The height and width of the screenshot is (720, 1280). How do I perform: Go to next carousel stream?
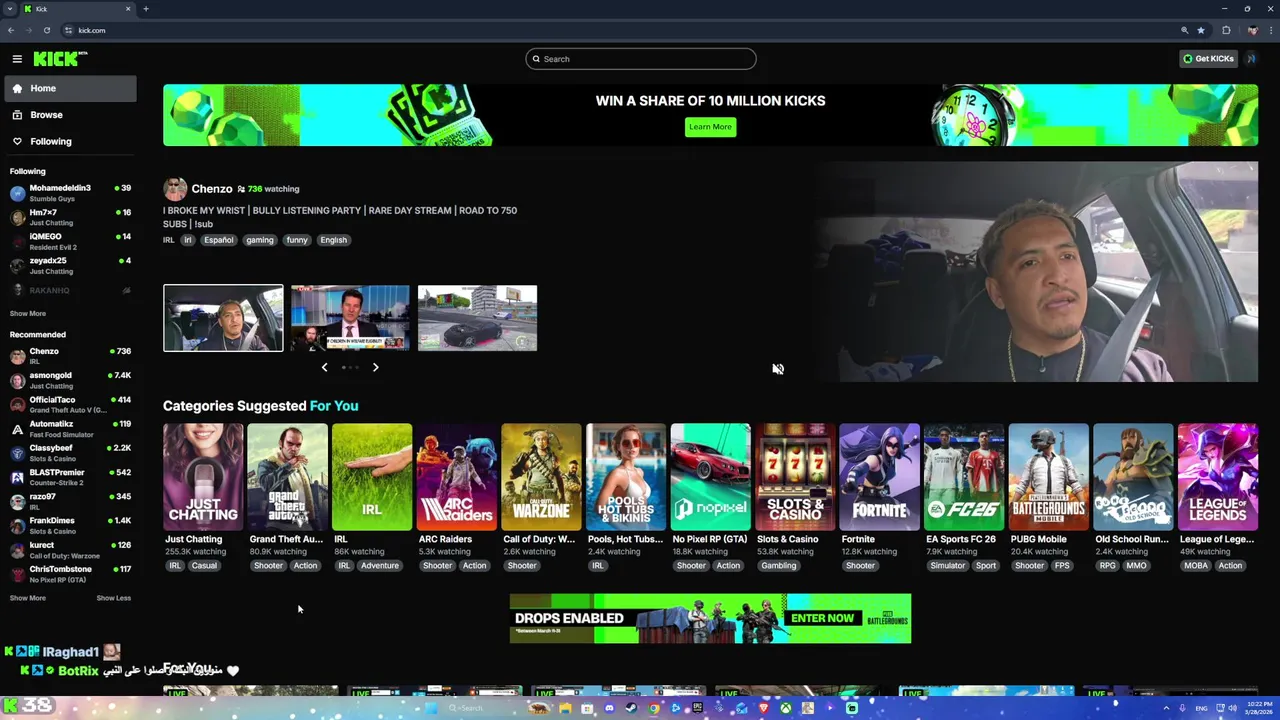tap(375, 367)
